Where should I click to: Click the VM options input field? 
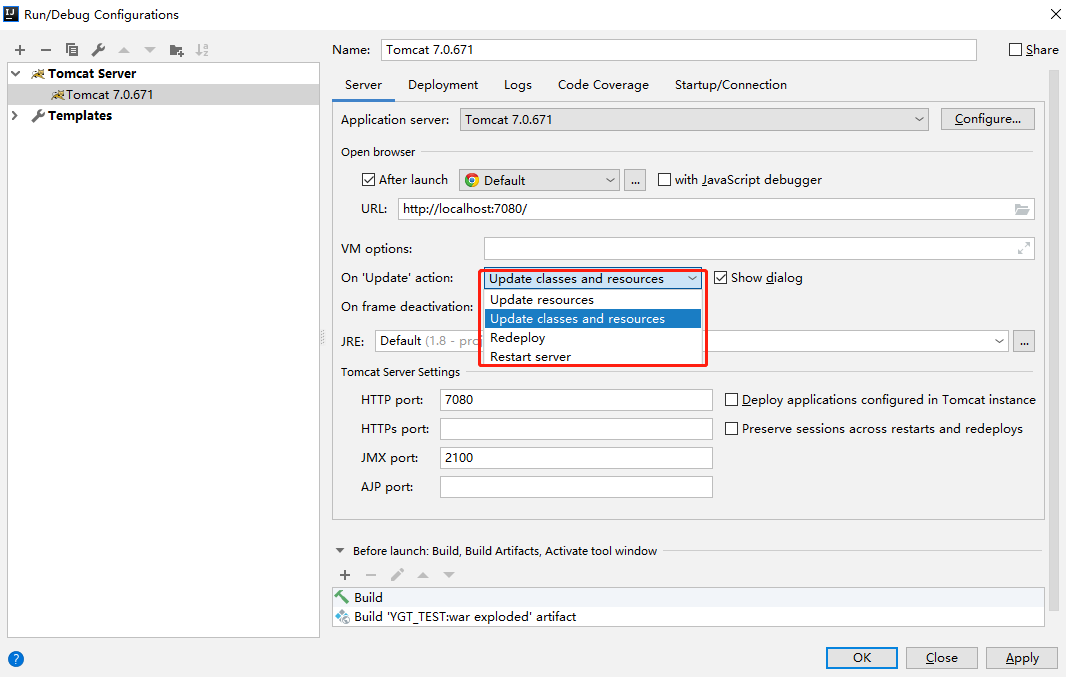tap(759, 249)
